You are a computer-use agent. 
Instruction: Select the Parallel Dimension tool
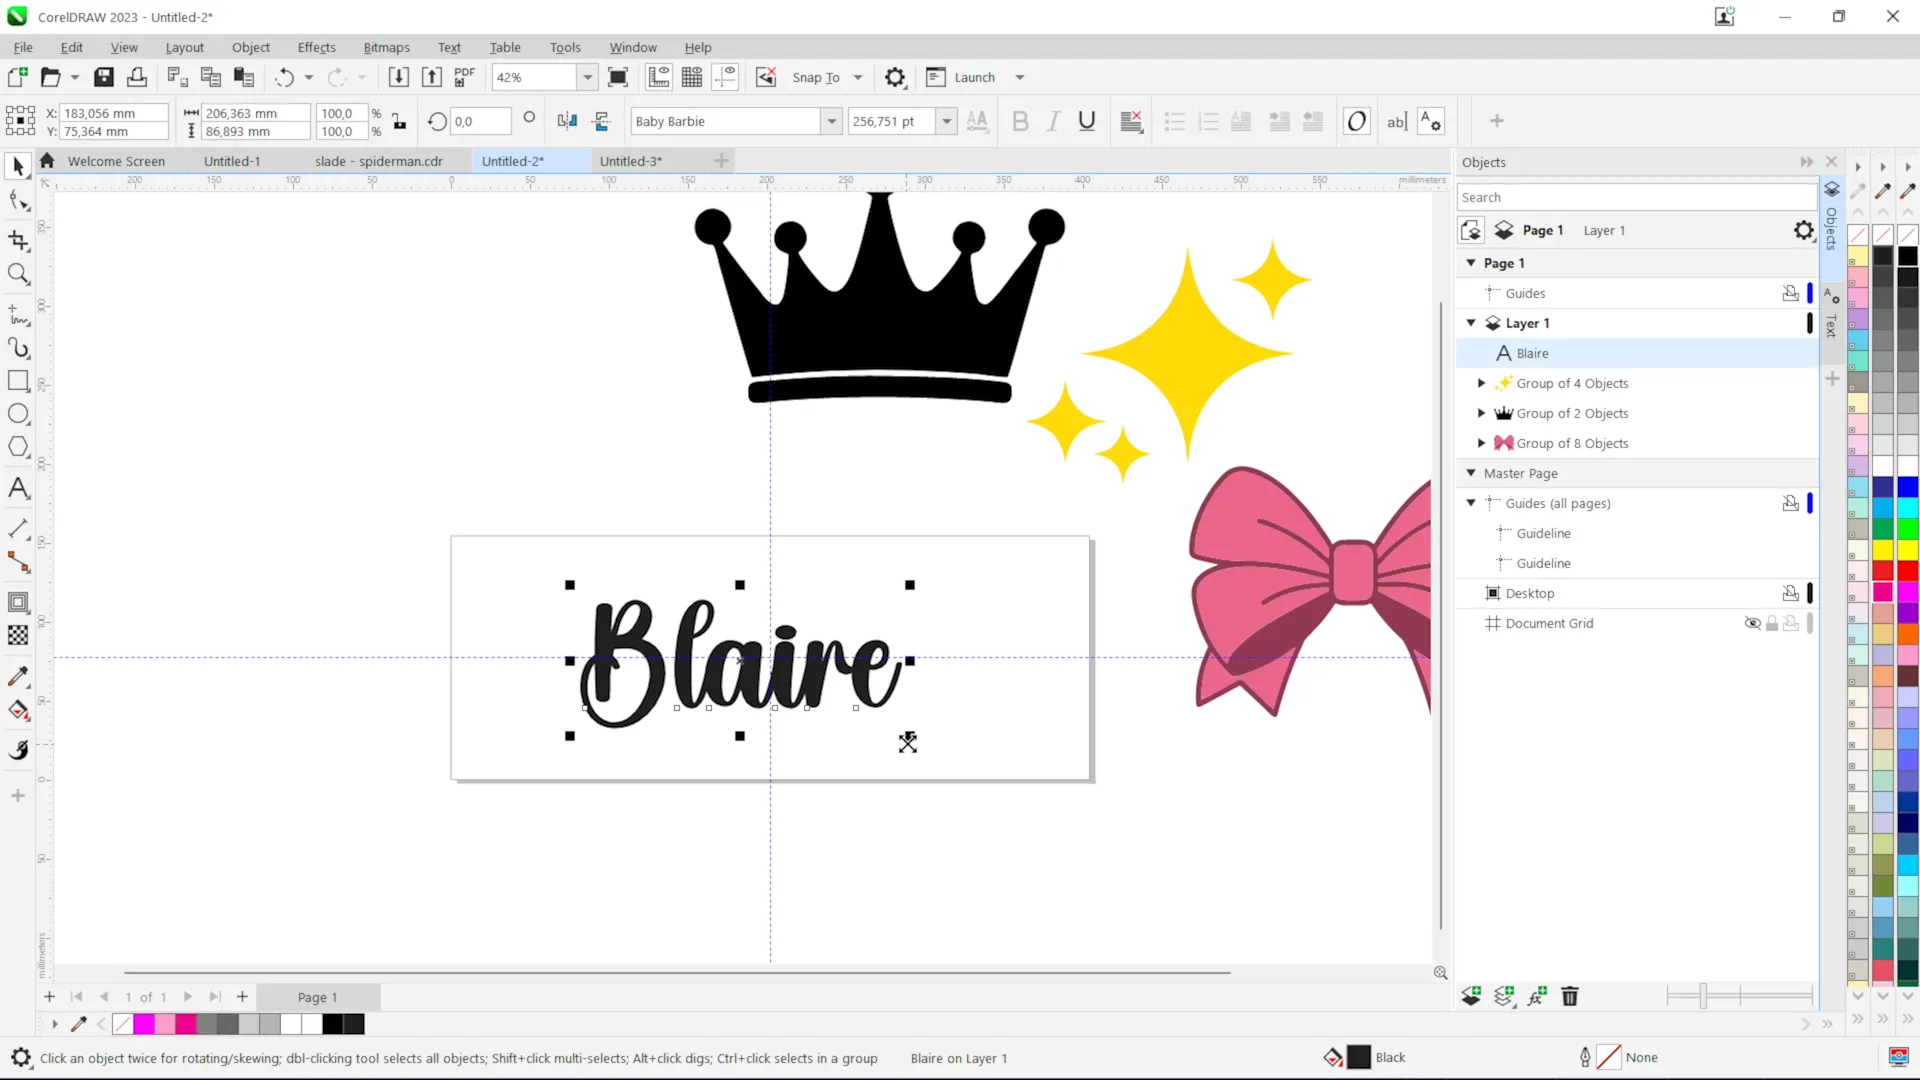(18, 528)
